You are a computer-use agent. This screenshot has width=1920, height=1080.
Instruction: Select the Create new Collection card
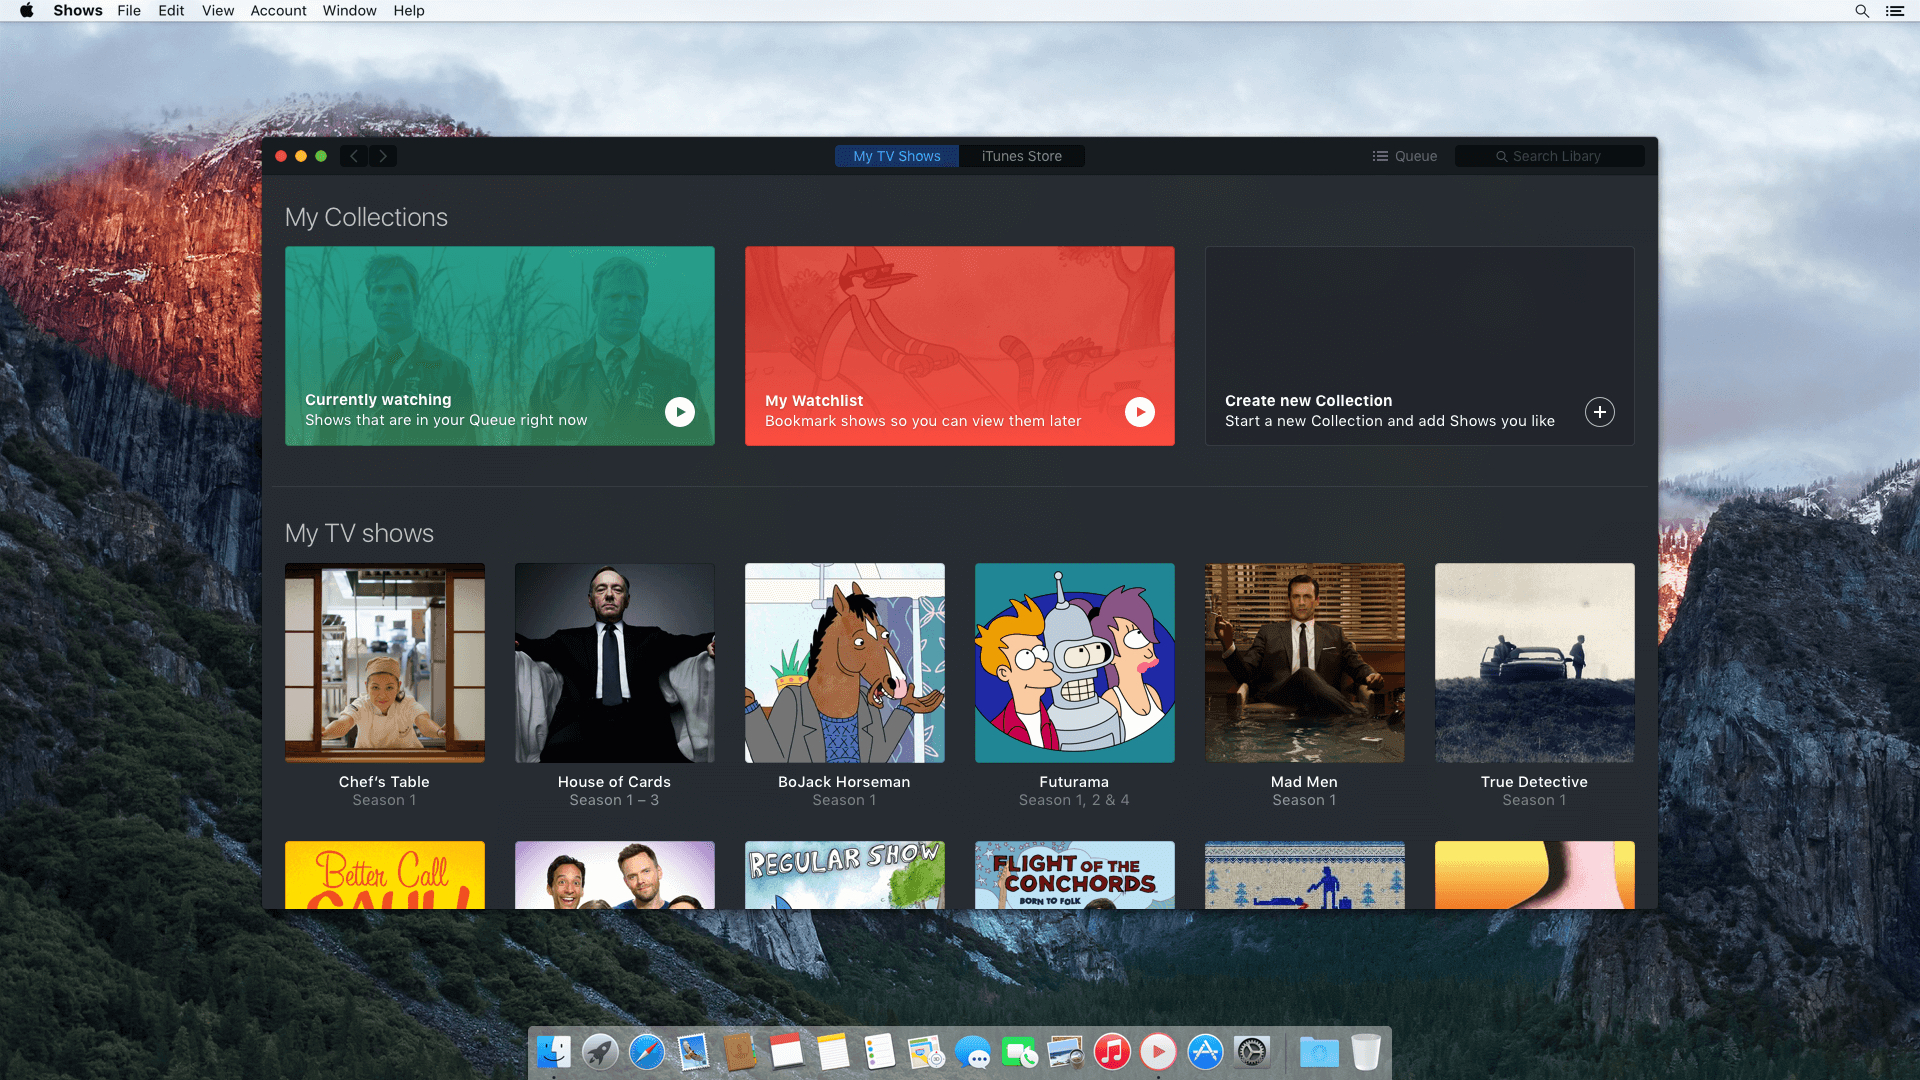pos(1420,346)
